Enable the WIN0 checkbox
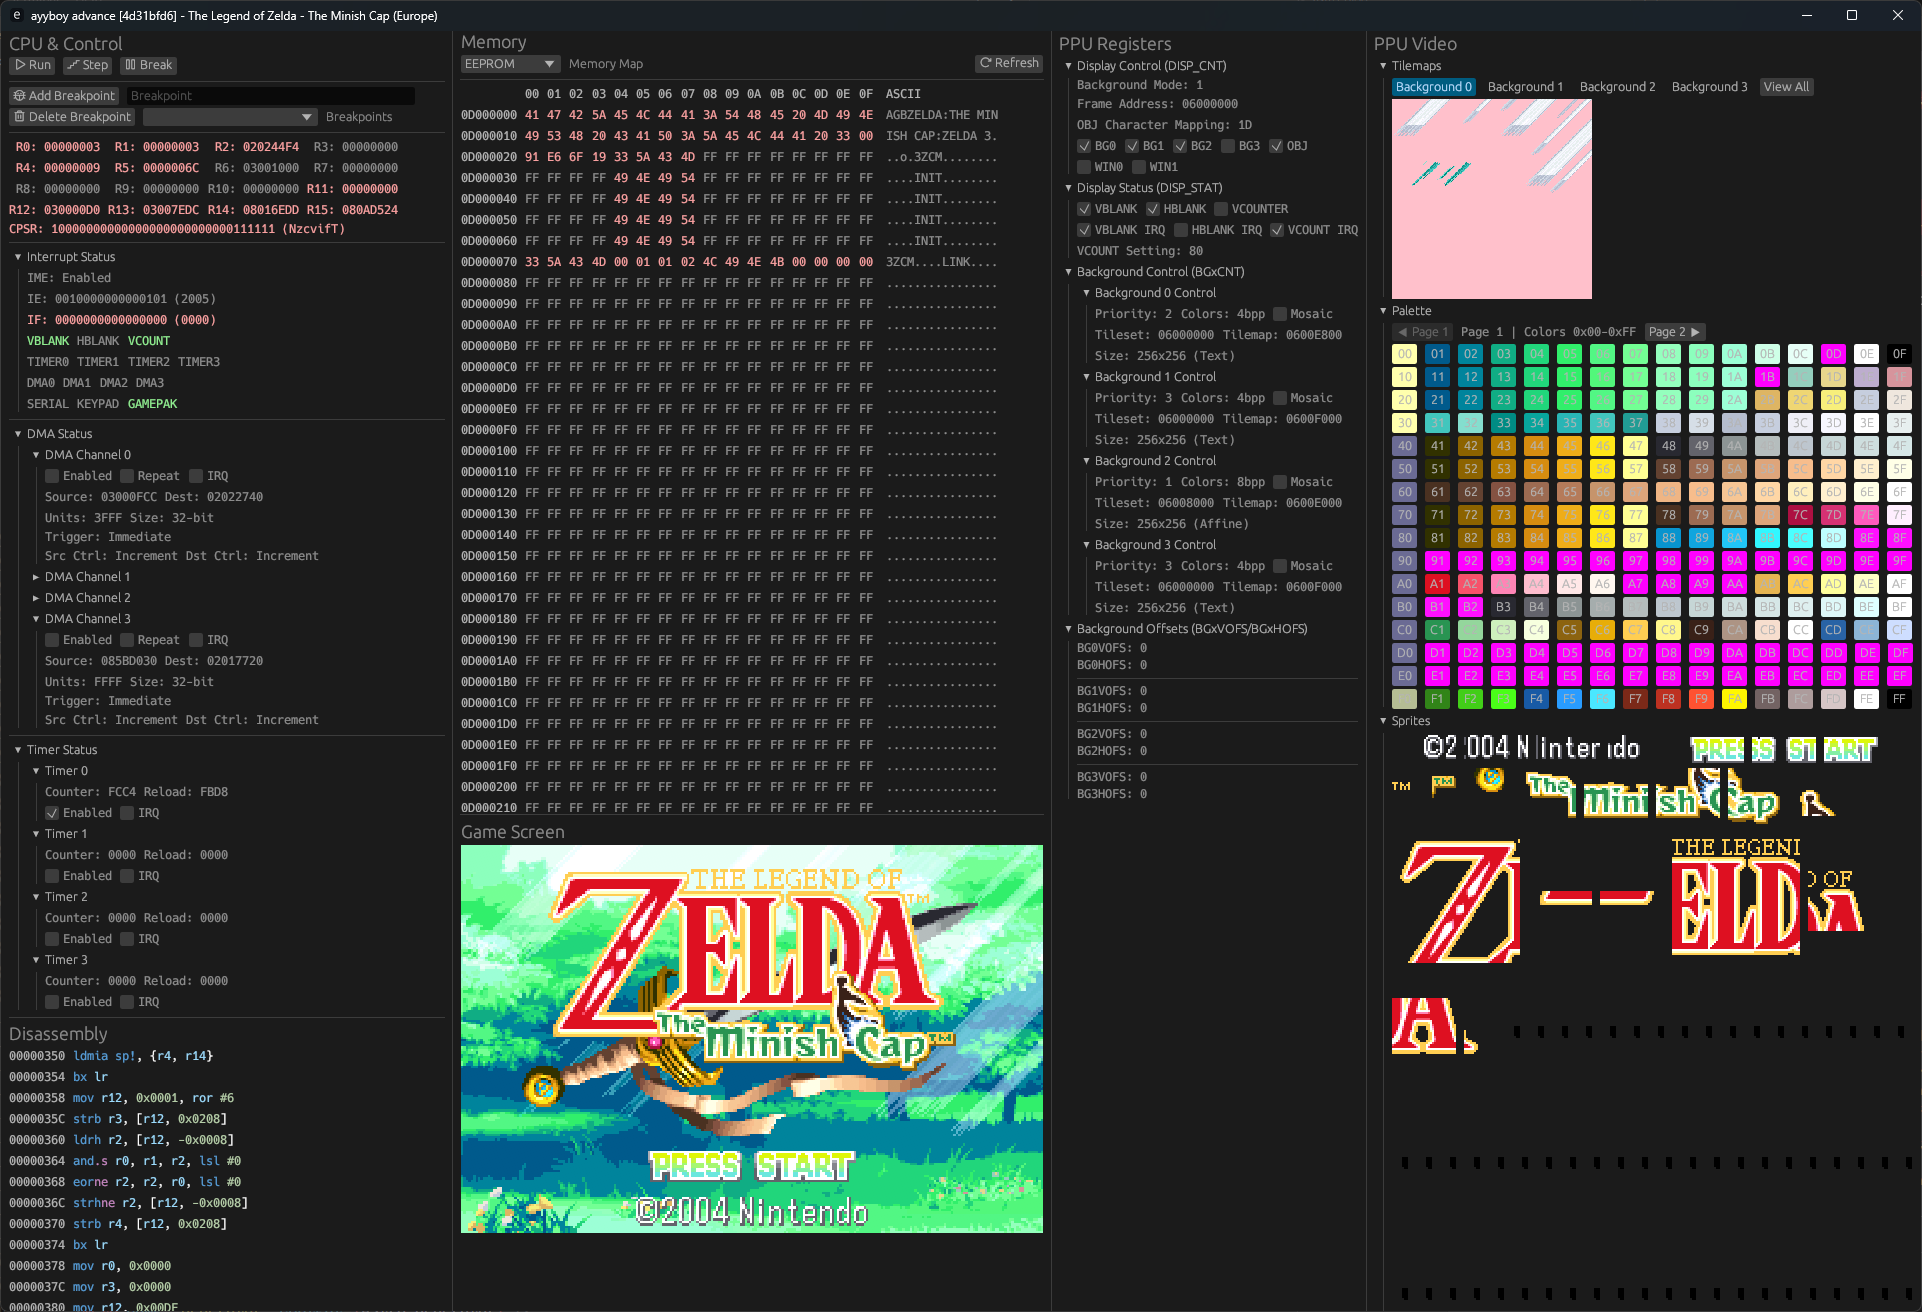The image size is (1922, 1312). [1084, 167]
